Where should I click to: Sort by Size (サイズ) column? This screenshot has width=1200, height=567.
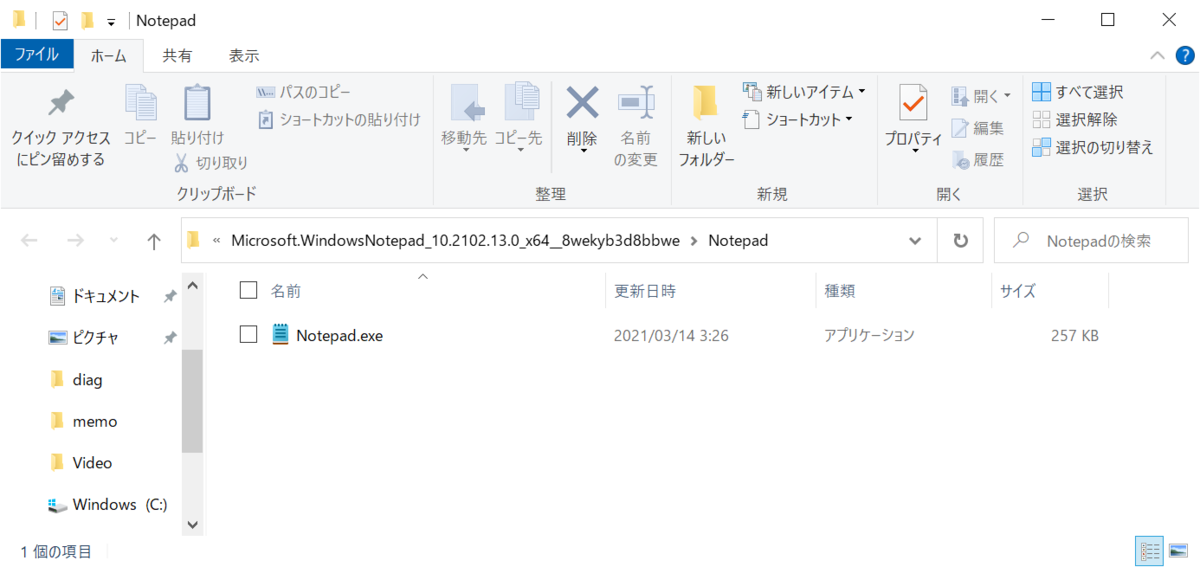(1018, 291)
